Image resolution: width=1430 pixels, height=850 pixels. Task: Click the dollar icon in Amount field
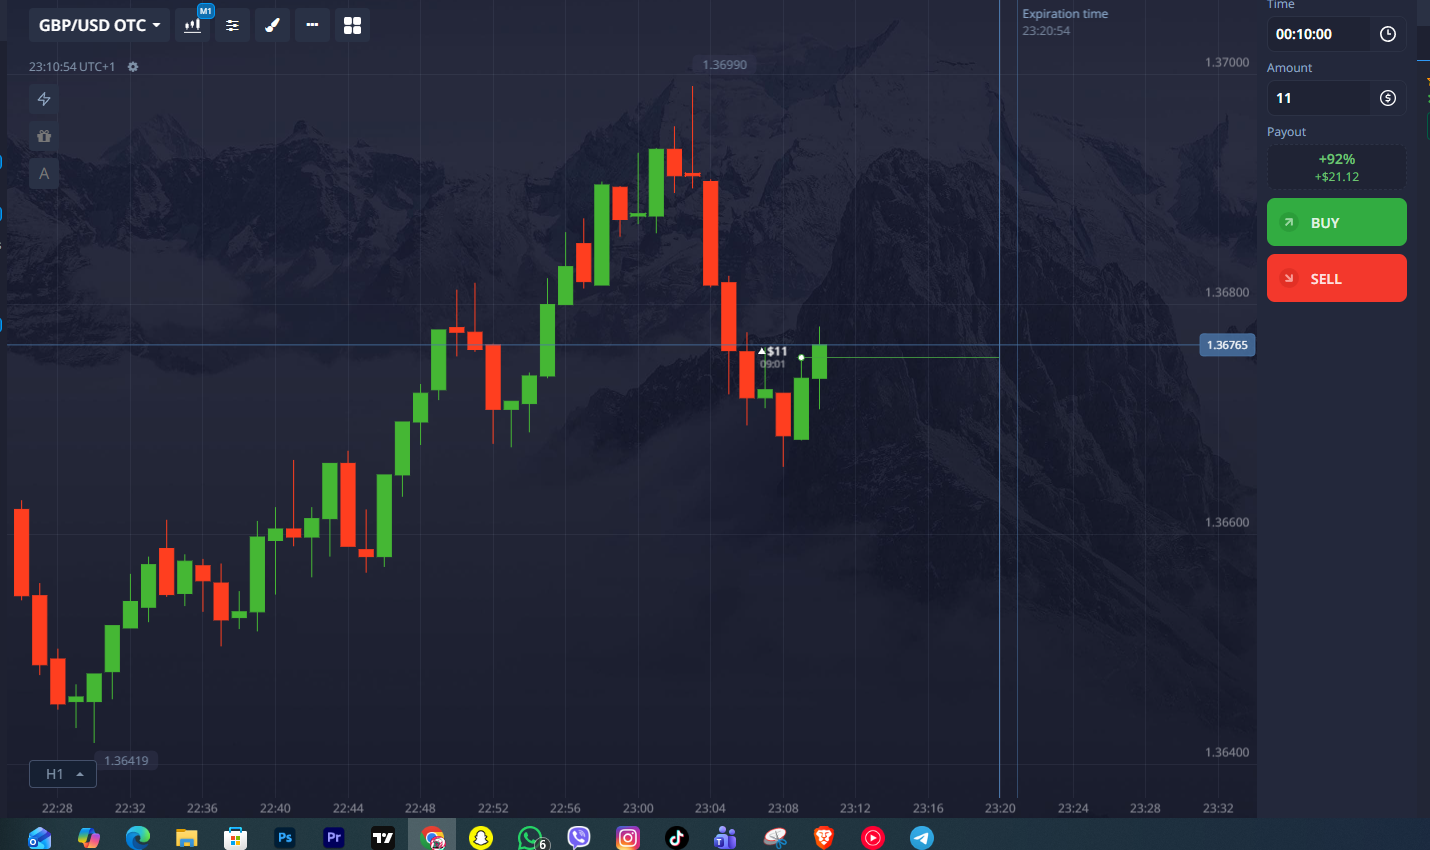point(1388,98)
